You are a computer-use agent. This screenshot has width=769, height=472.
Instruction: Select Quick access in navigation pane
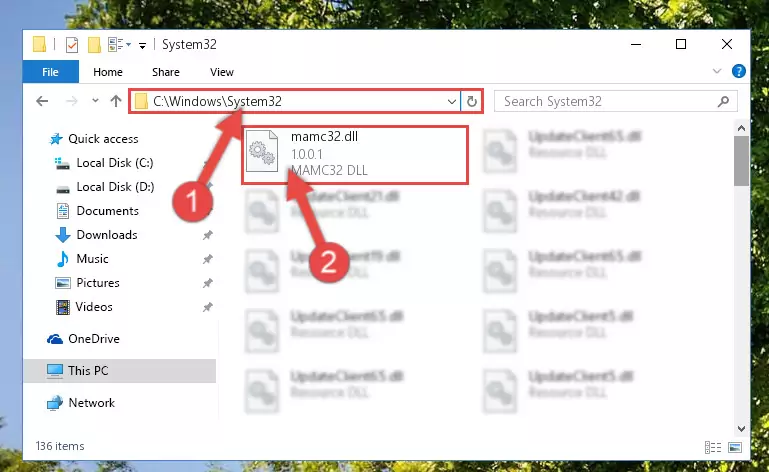103,139
